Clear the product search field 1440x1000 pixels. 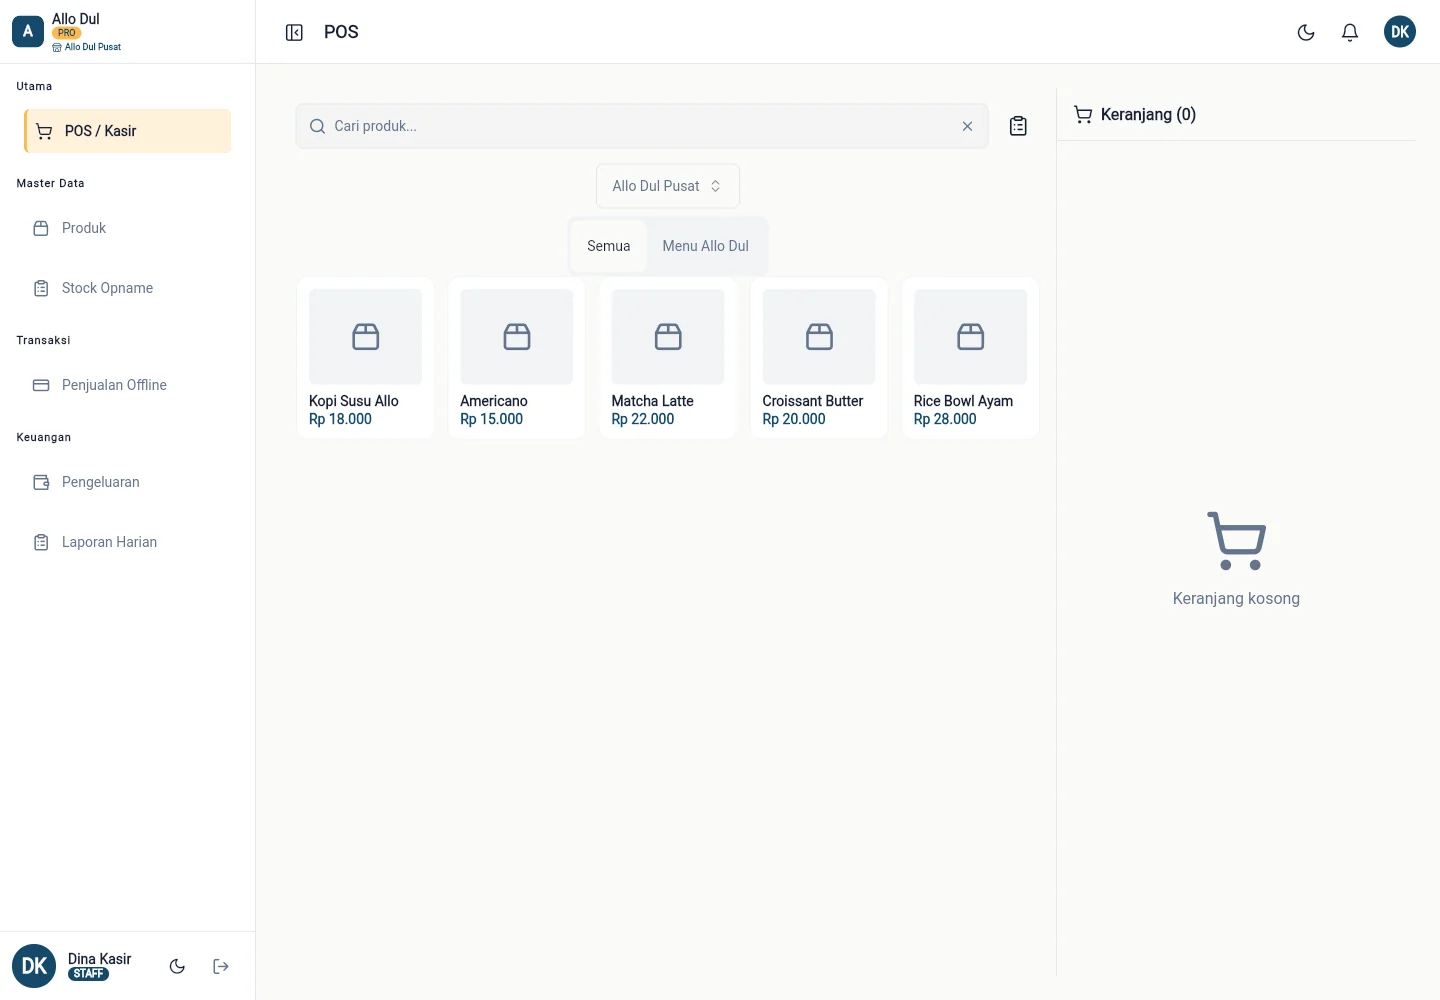coord(967,126)
